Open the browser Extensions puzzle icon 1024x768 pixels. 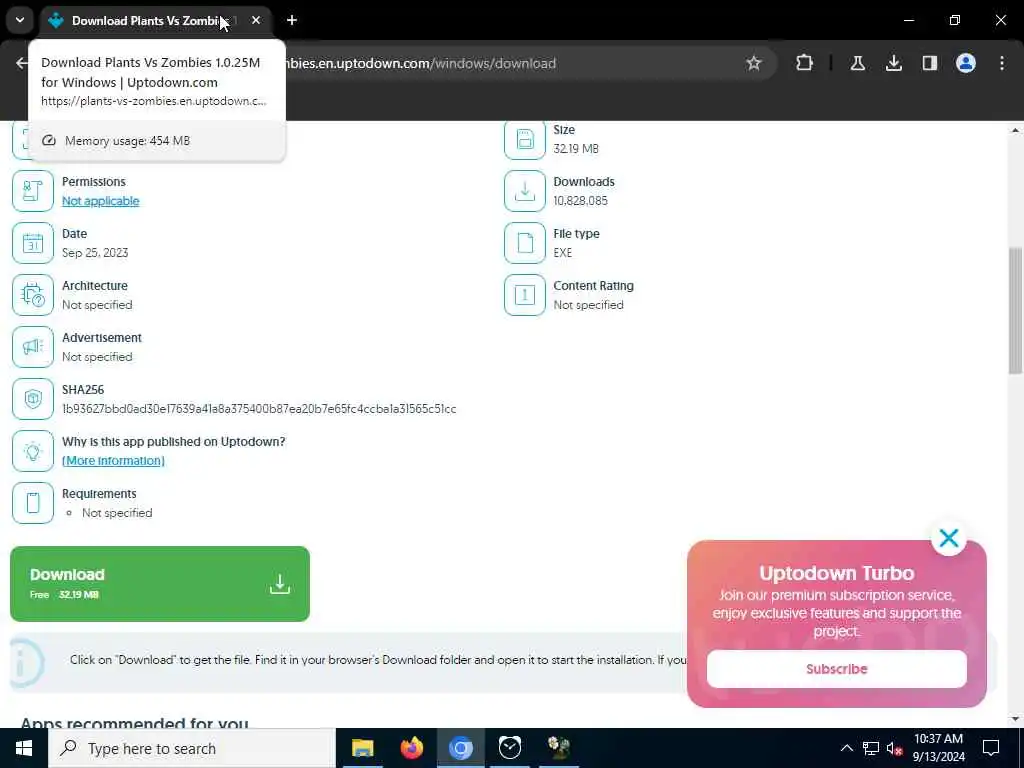pyautogui.click(x=805, y=63)
